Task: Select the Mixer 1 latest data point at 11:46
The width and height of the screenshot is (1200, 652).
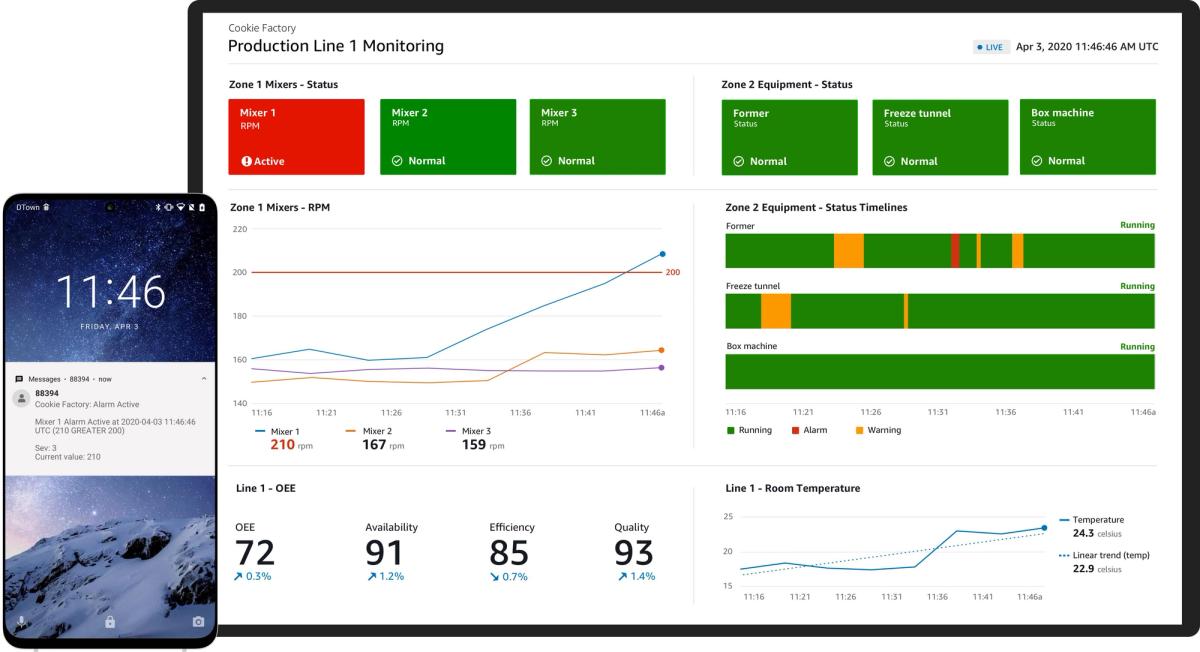Action: point(662,254)
